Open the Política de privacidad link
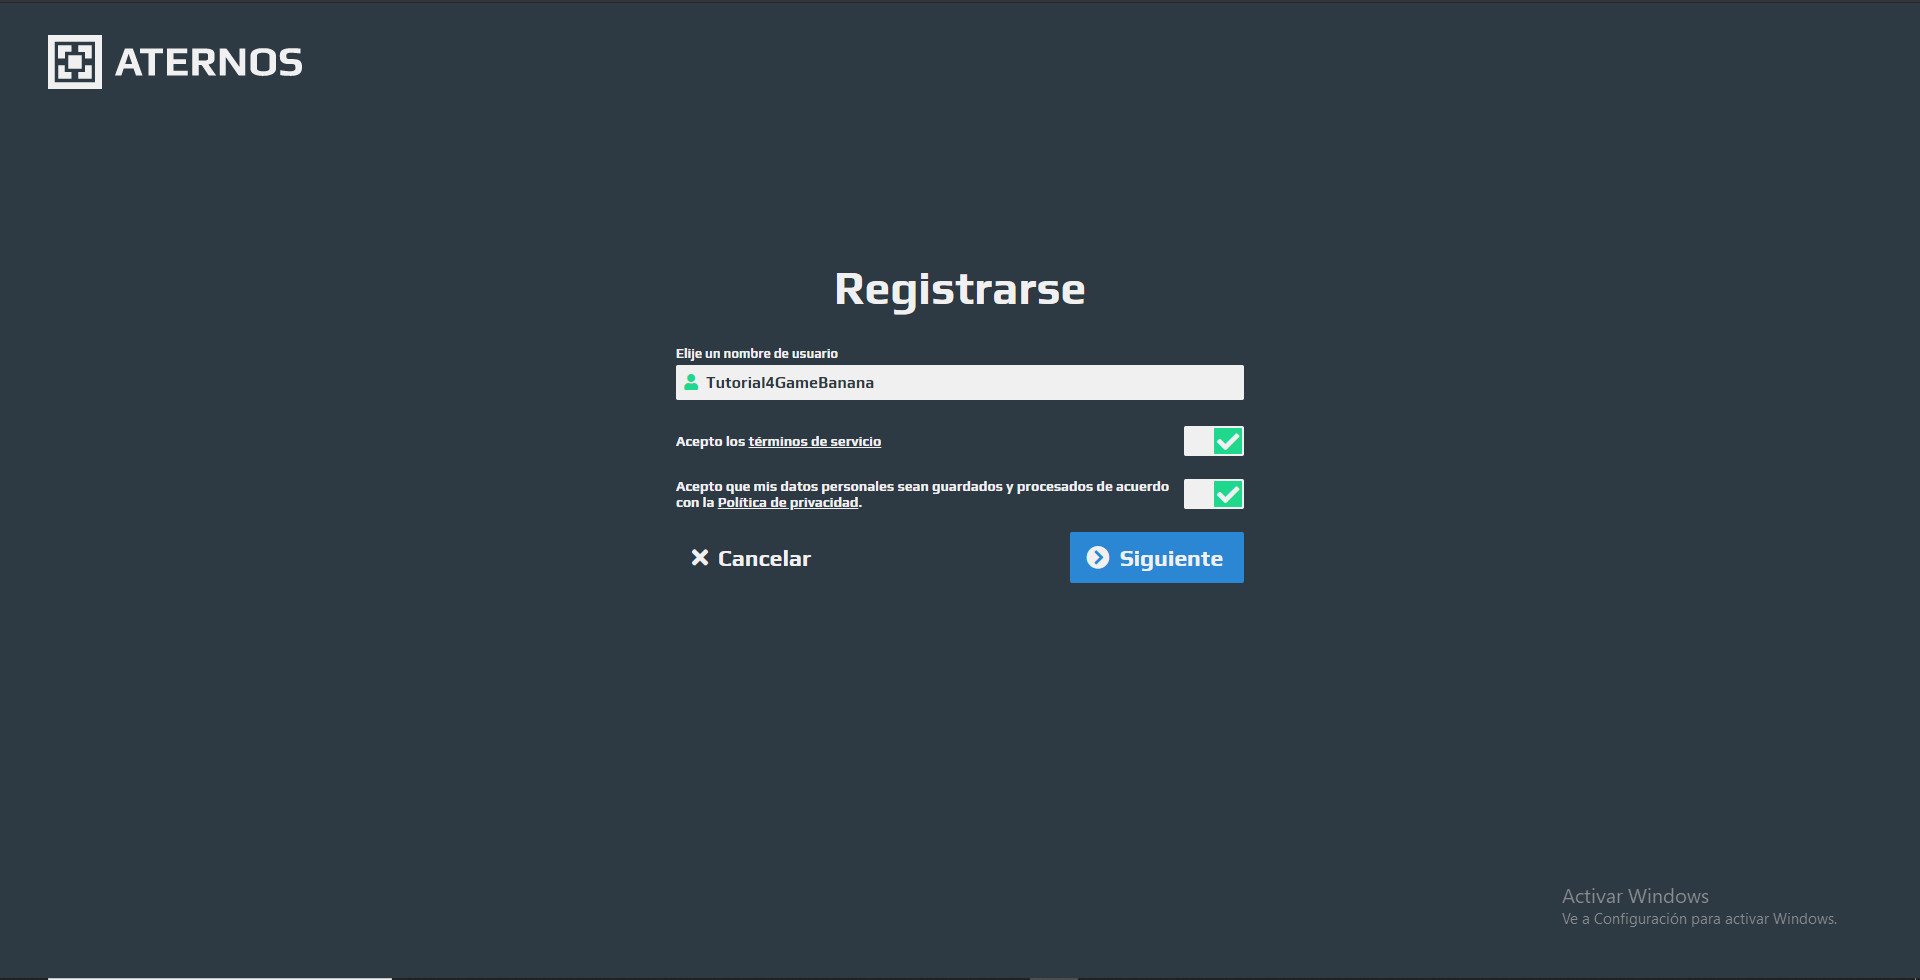This screenshot has height=980, width=1920. (788, 503)
